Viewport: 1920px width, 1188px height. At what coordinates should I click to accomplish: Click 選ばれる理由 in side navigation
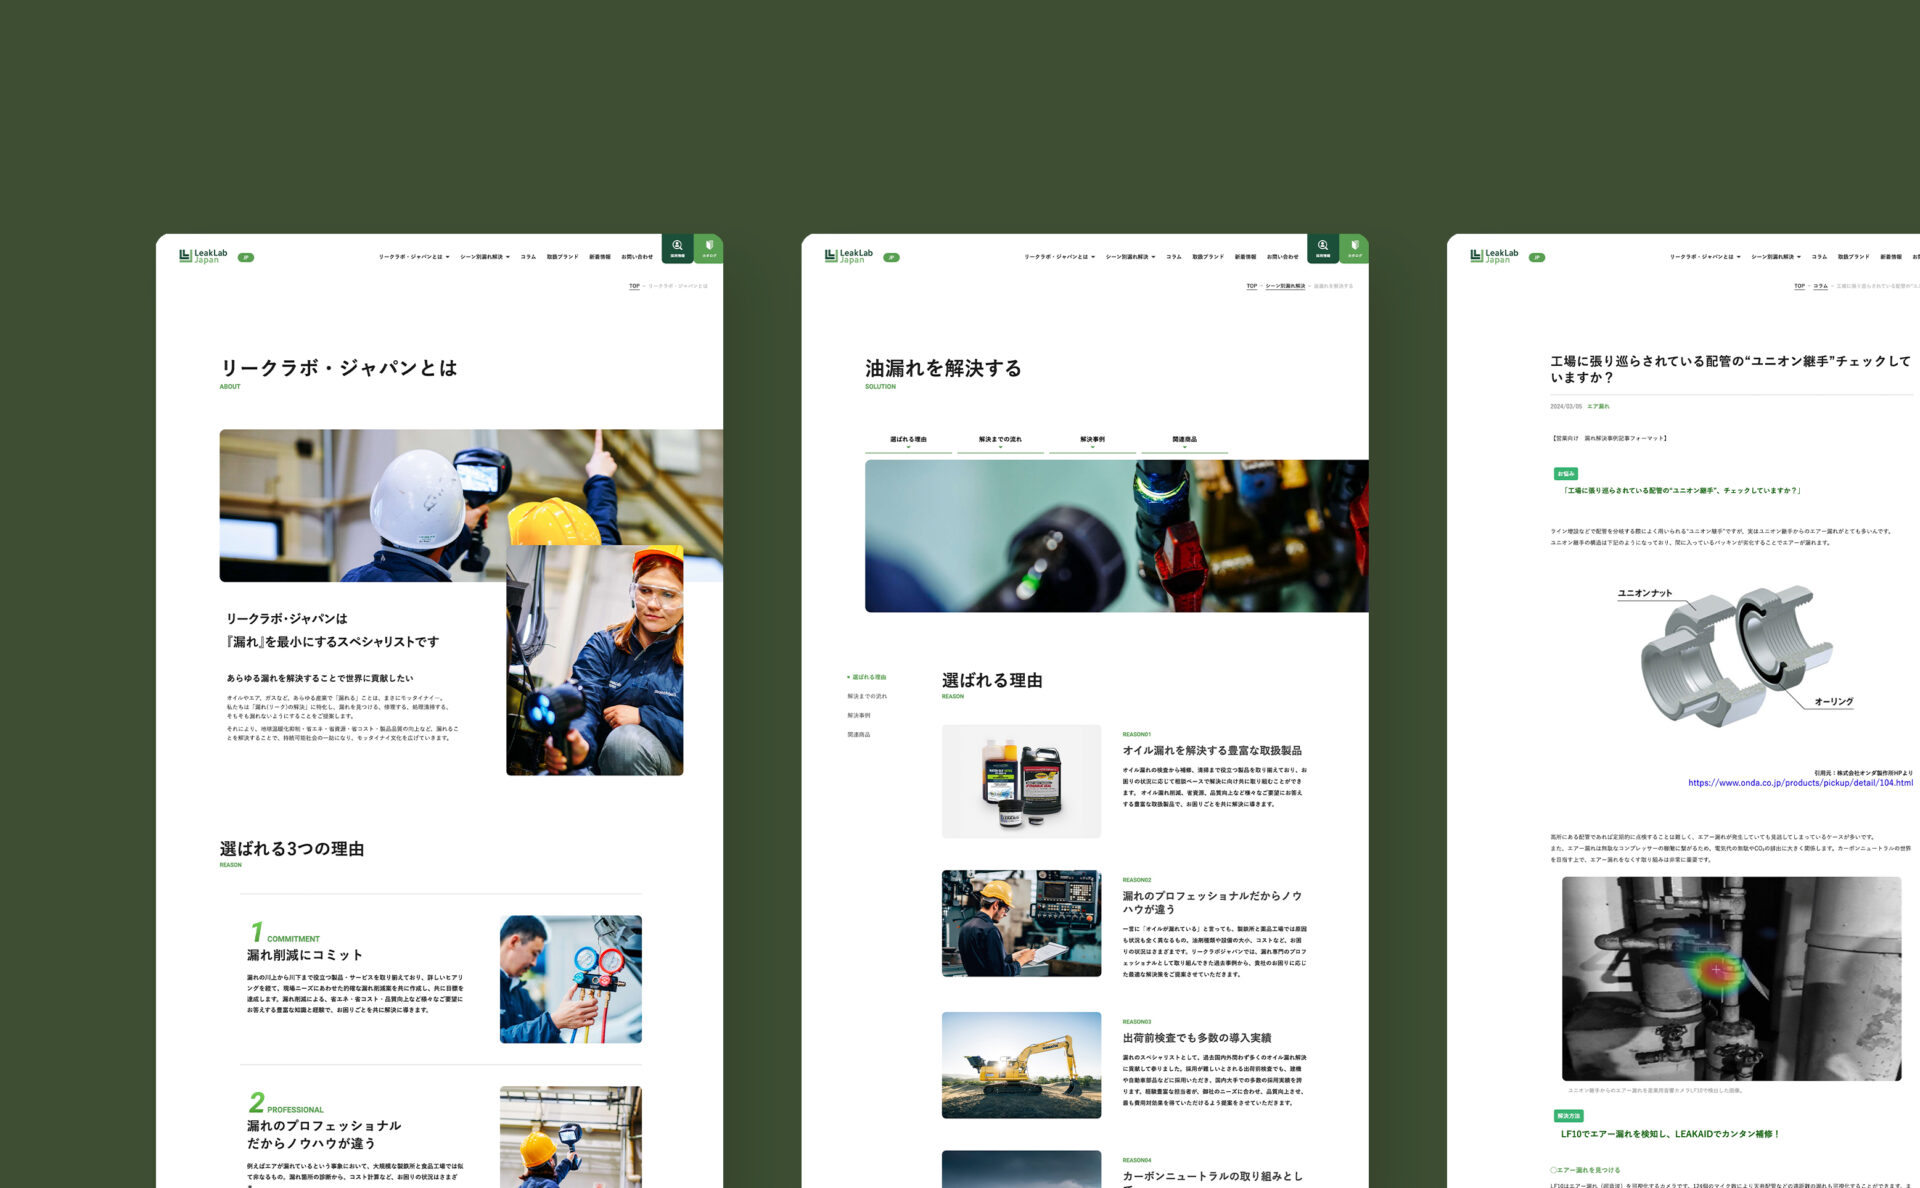(x=868, y=677)
